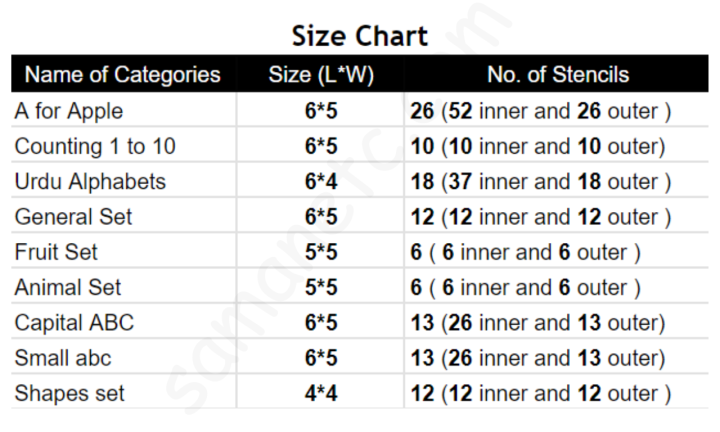Click the Counting 1 to 10 category cell
This screenshot has width=720, height=432.
click(95, 146)
